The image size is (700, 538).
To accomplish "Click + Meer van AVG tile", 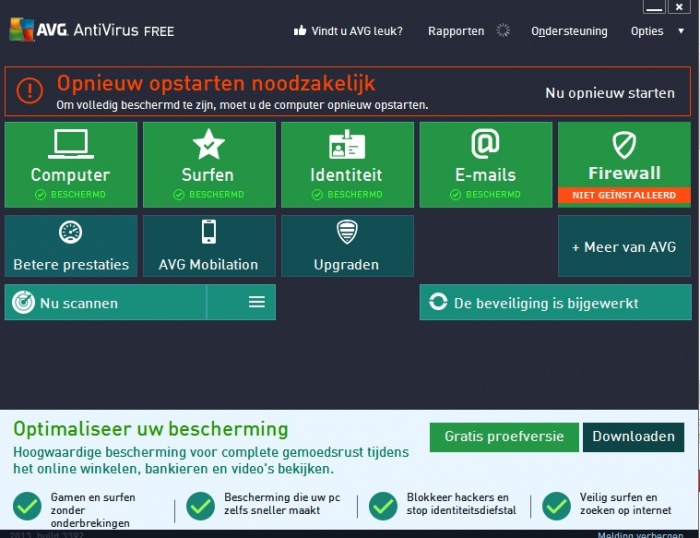I will 624,246.
